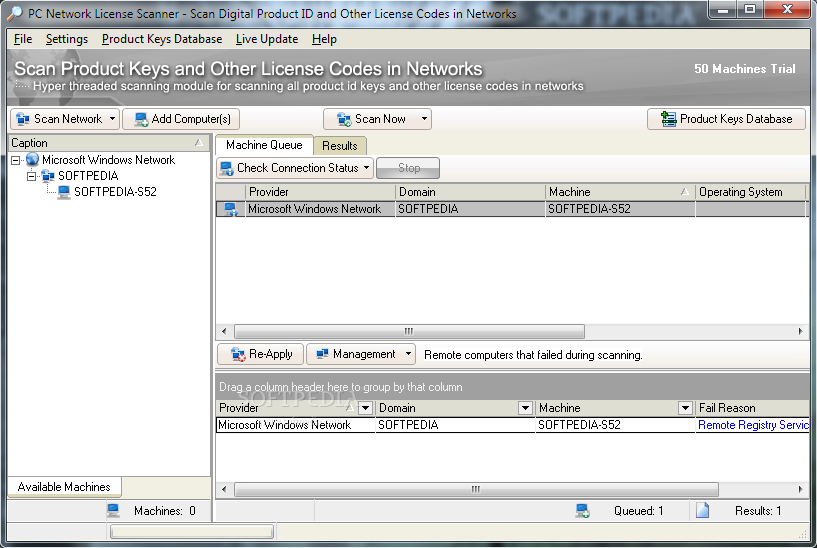
Task: Open the Provider column filter dropdown
Action: coord(365,408)
